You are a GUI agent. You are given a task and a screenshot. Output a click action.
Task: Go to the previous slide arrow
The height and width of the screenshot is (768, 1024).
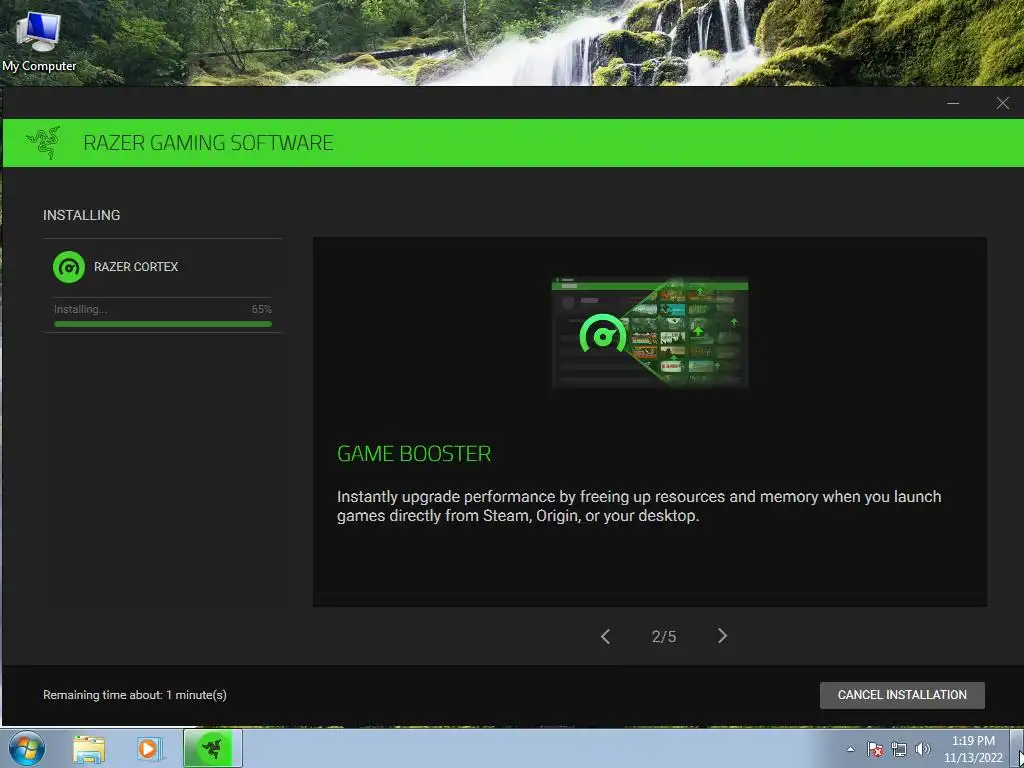tap(605, 636)
